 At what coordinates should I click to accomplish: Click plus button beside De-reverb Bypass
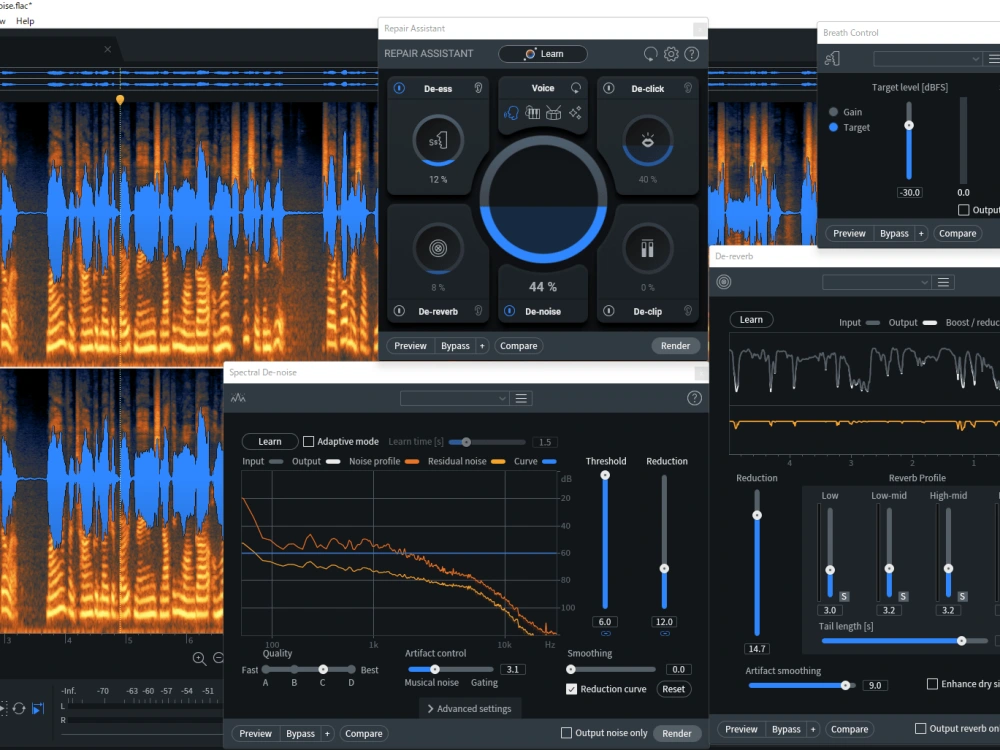click(813, 729)
